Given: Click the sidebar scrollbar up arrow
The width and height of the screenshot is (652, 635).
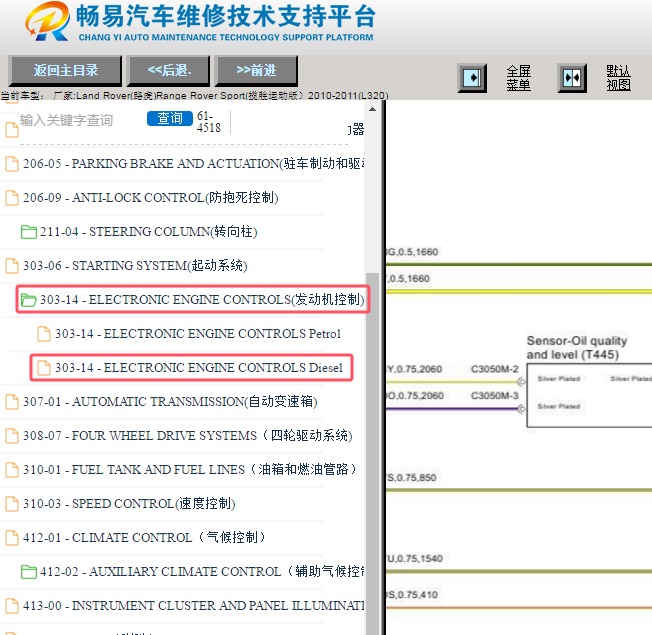Looking at the screenshot, I should (373, 109).
